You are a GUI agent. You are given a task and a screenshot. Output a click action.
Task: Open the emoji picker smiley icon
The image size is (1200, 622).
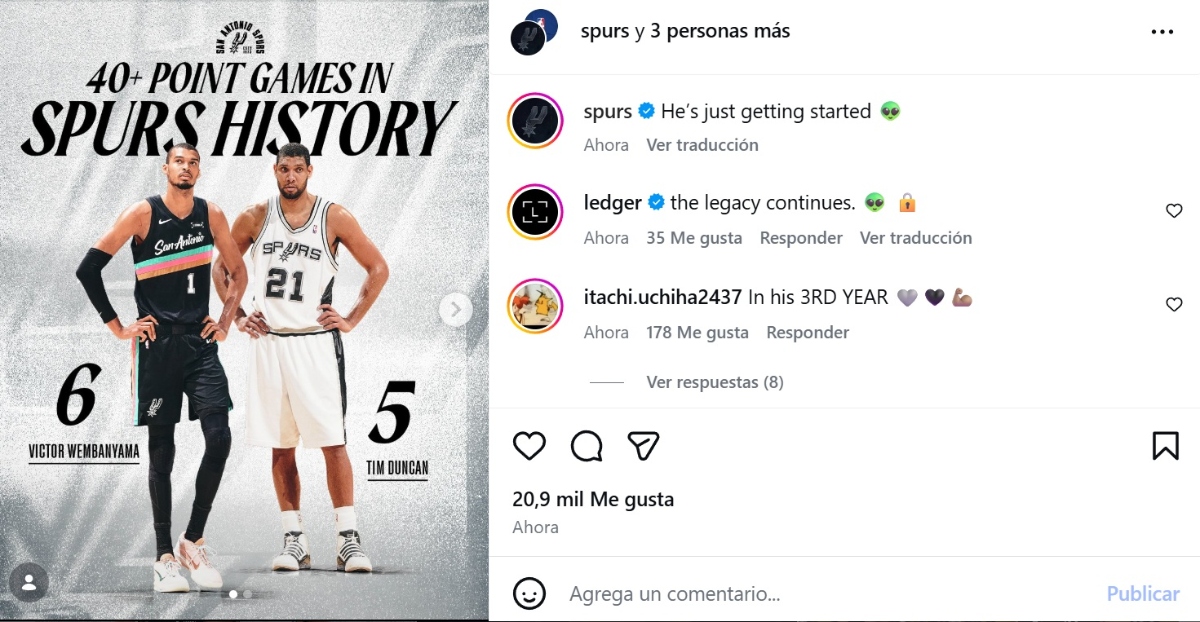pyautogui.click(x=529, y=593)
